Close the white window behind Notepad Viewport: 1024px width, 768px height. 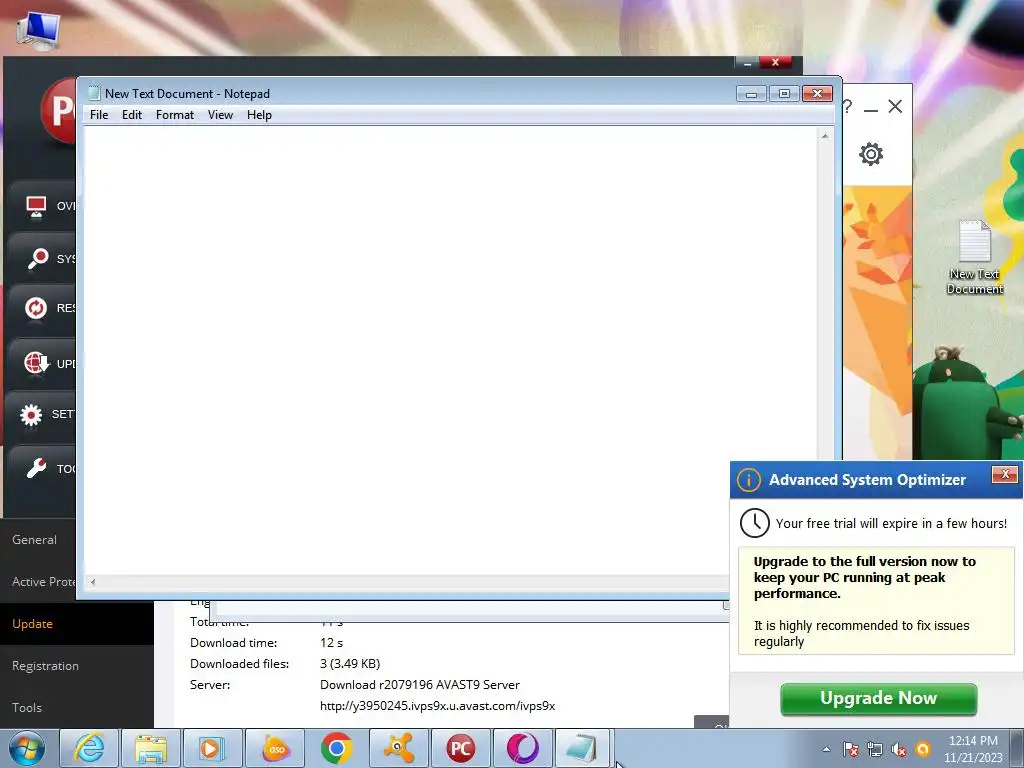(895, 106)
